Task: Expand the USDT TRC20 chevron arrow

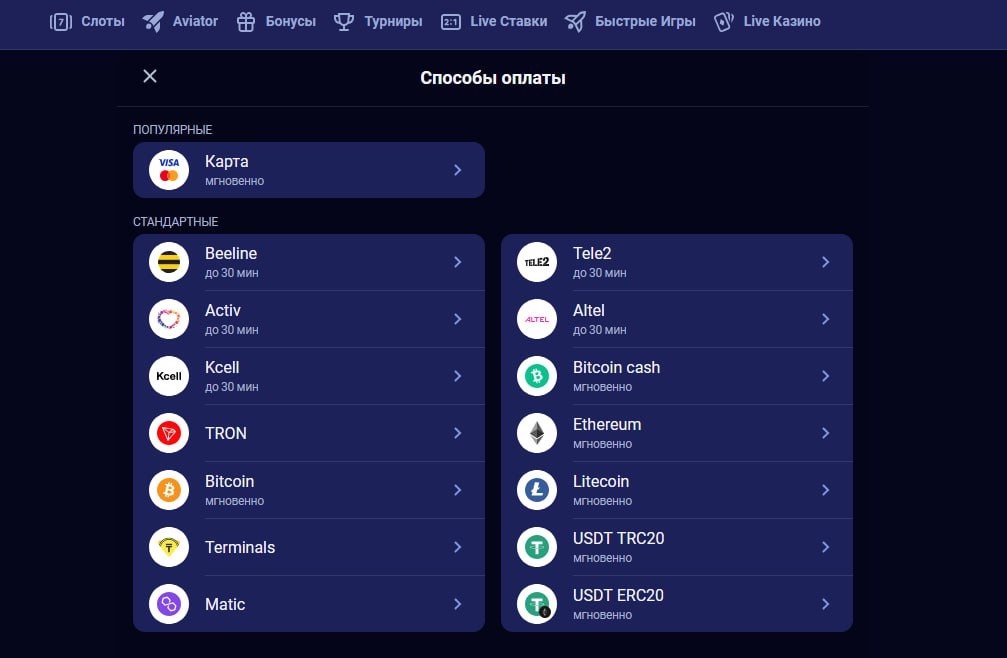Action: pyautogui.click(x=825, y=547)
